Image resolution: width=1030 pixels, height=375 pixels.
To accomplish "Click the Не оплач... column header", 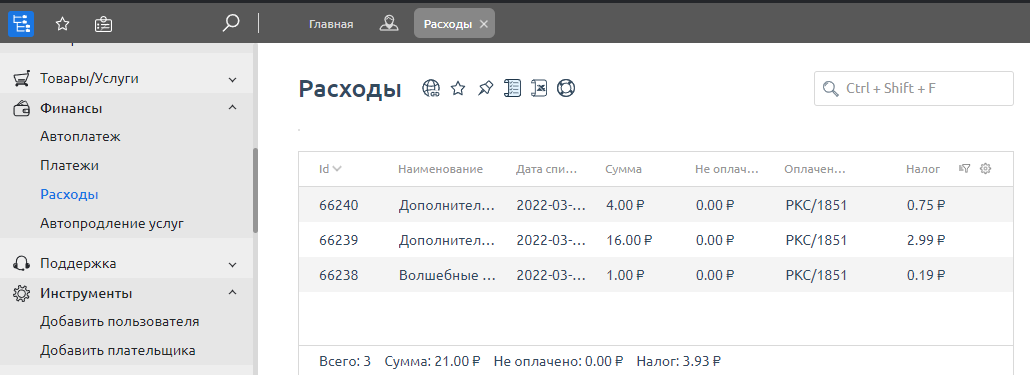I will tap(727, 169).
